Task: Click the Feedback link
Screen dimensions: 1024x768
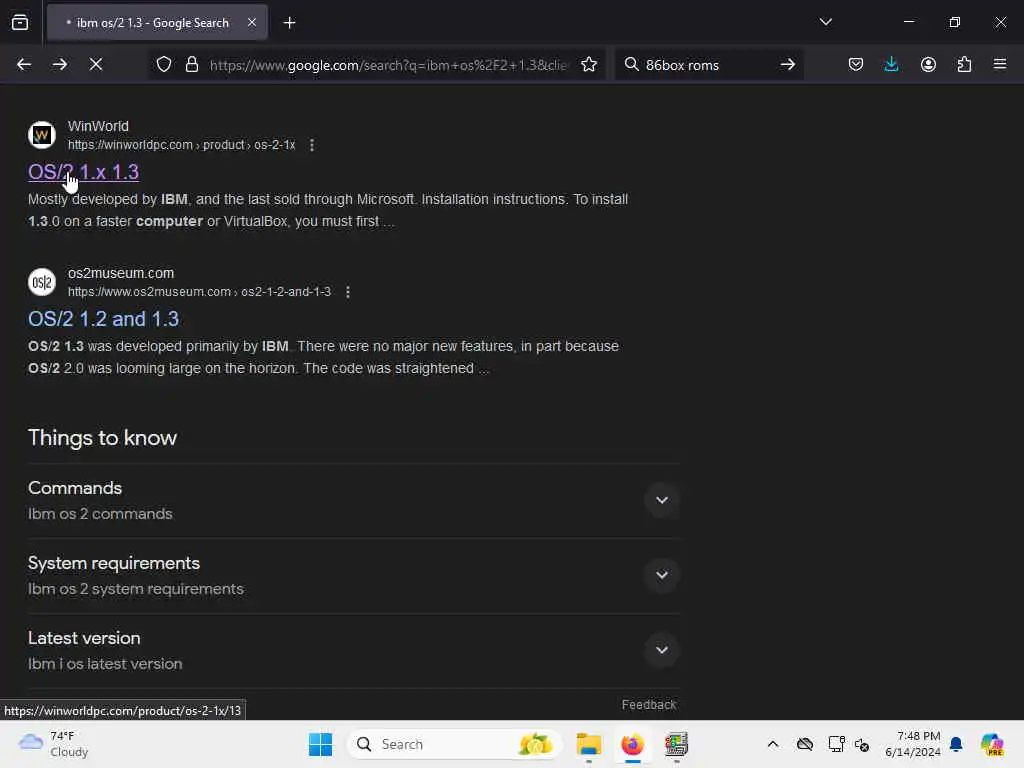Action: click(648, 705)
